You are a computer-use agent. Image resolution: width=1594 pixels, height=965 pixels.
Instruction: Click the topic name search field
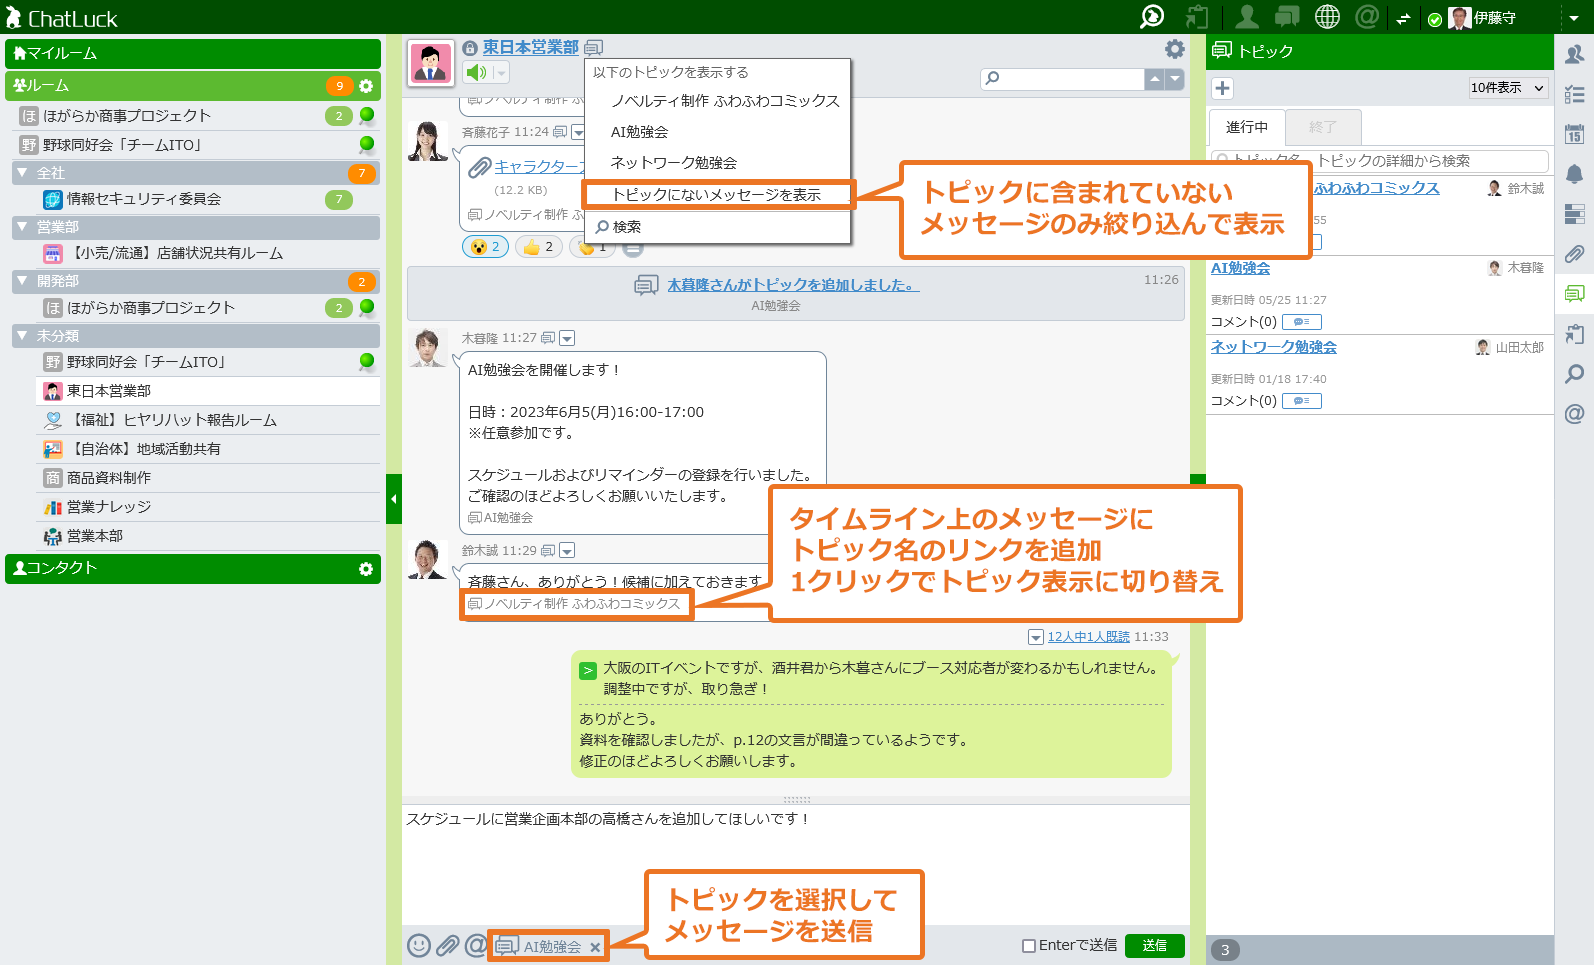[x=1380, y=161]
